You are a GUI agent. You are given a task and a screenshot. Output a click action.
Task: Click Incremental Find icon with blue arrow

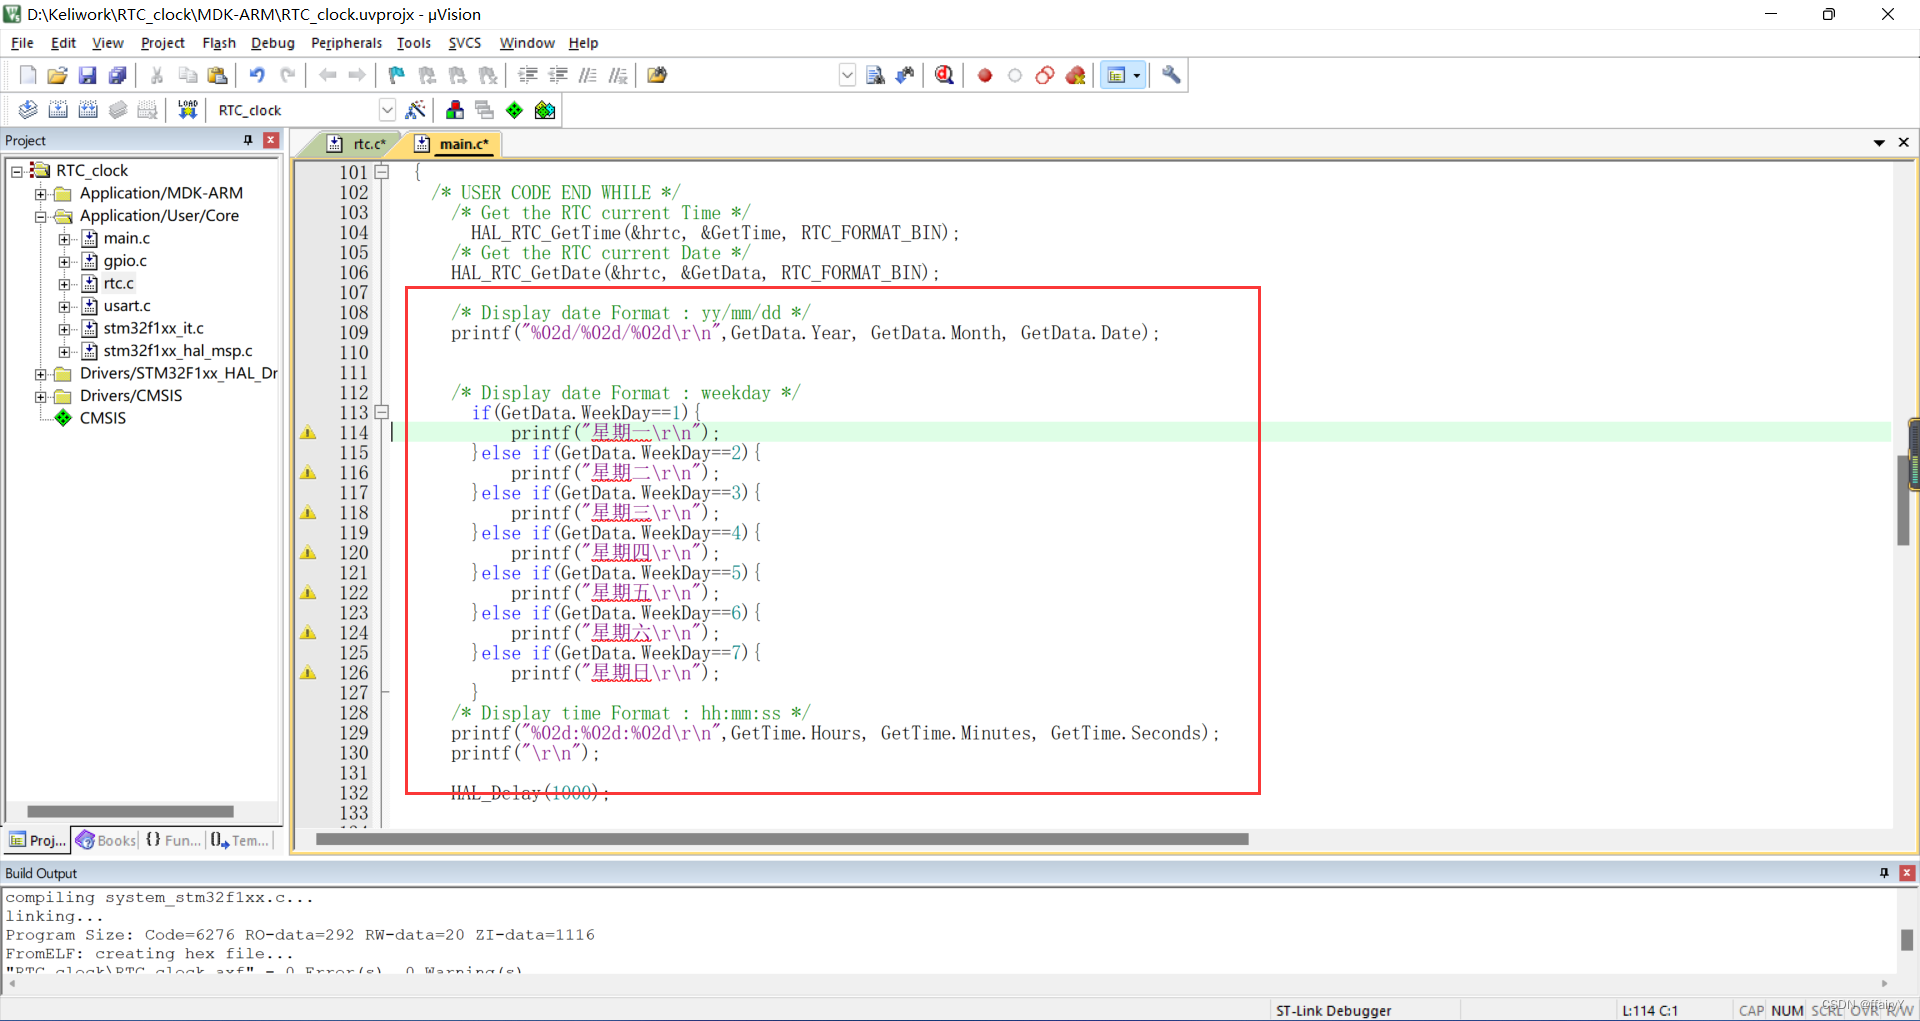coord(905,75)
